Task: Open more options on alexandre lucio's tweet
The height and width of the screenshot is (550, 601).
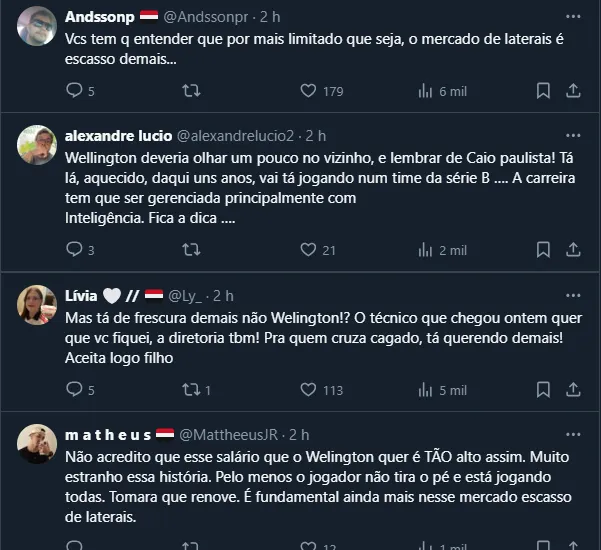Action: [572, 135]
